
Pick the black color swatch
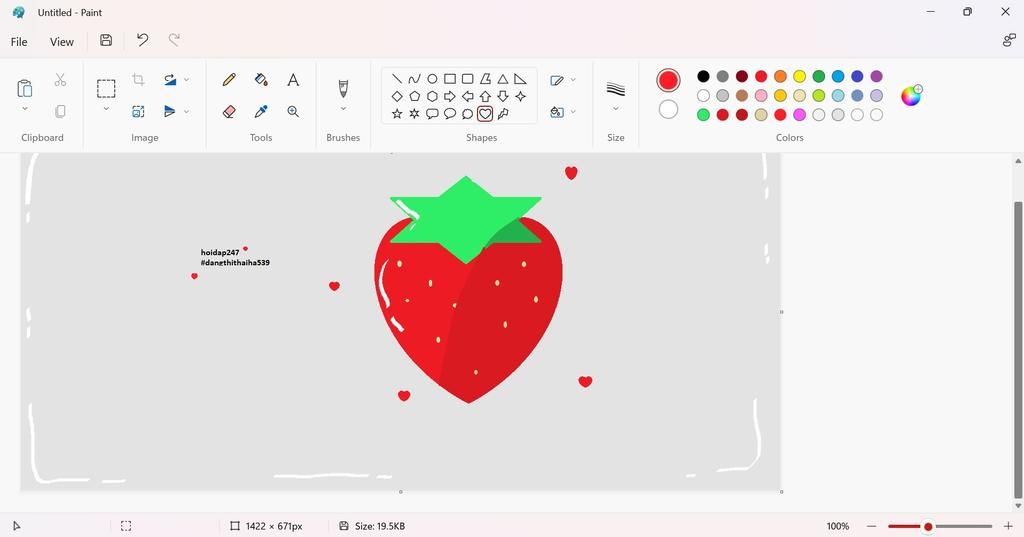pos(703,76)
